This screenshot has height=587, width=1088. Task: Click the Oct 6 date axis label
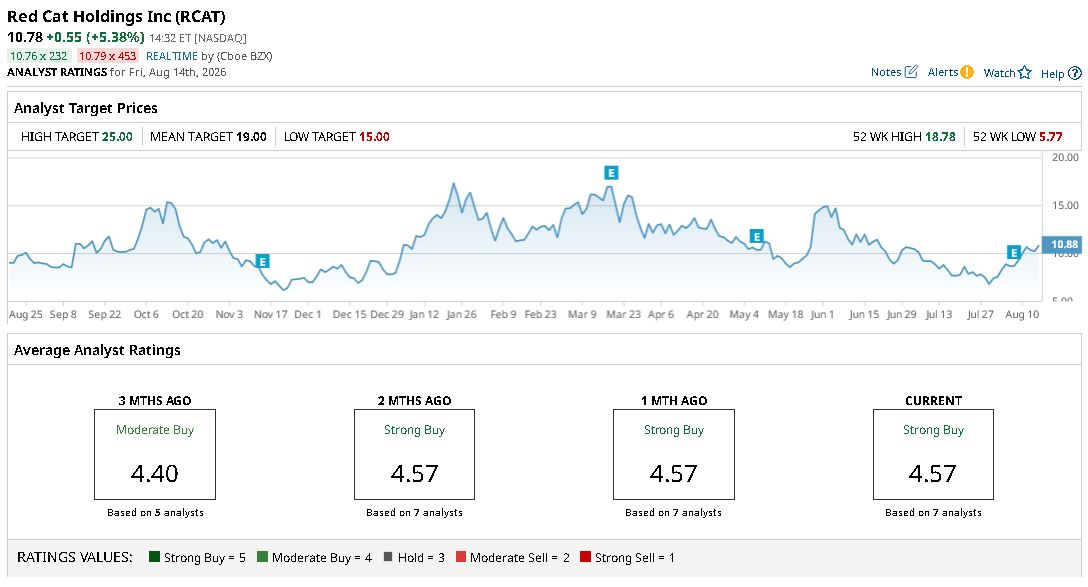[146, 314]
